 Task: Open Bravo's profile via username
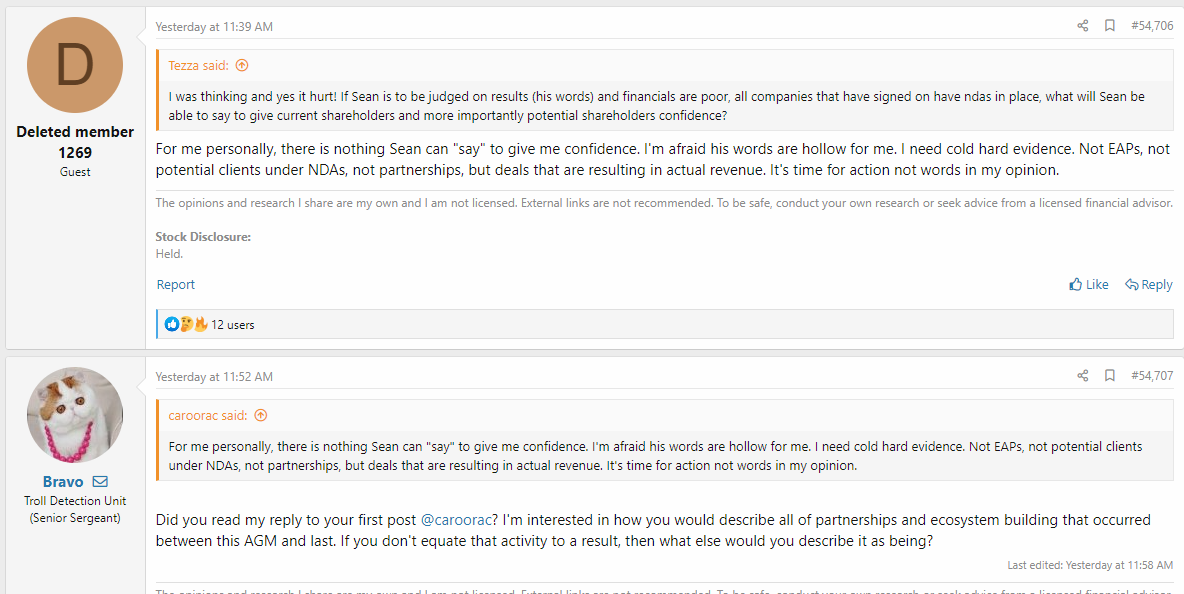[x=63, y=482]
